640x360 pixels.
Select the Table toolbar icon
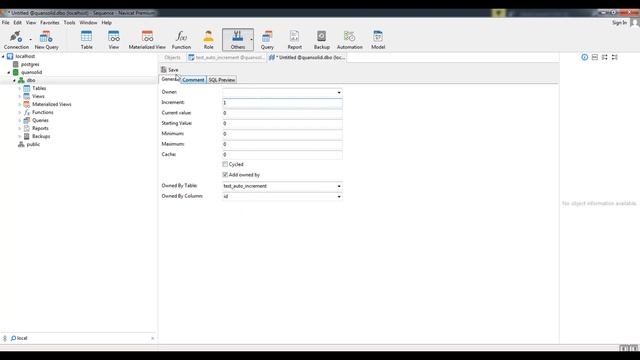86,37
